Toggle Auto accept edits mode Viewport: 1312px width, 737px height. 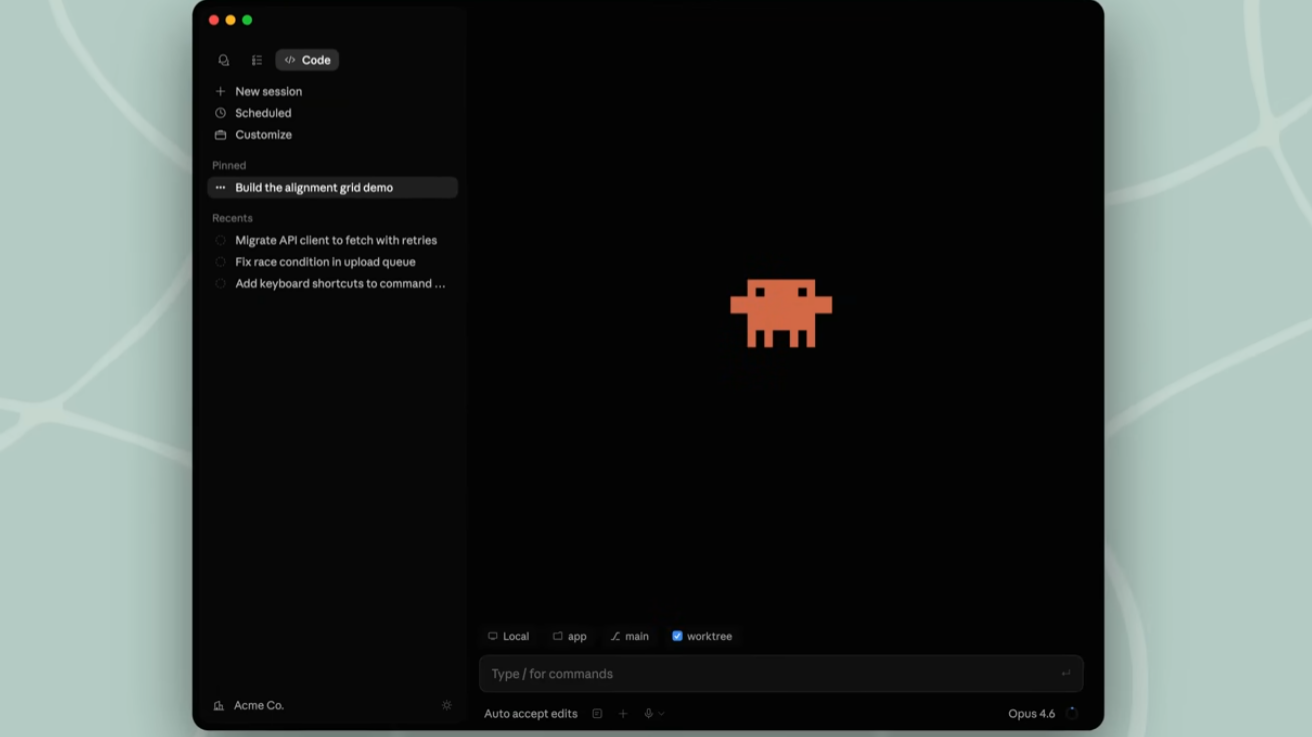click(530, 714)
